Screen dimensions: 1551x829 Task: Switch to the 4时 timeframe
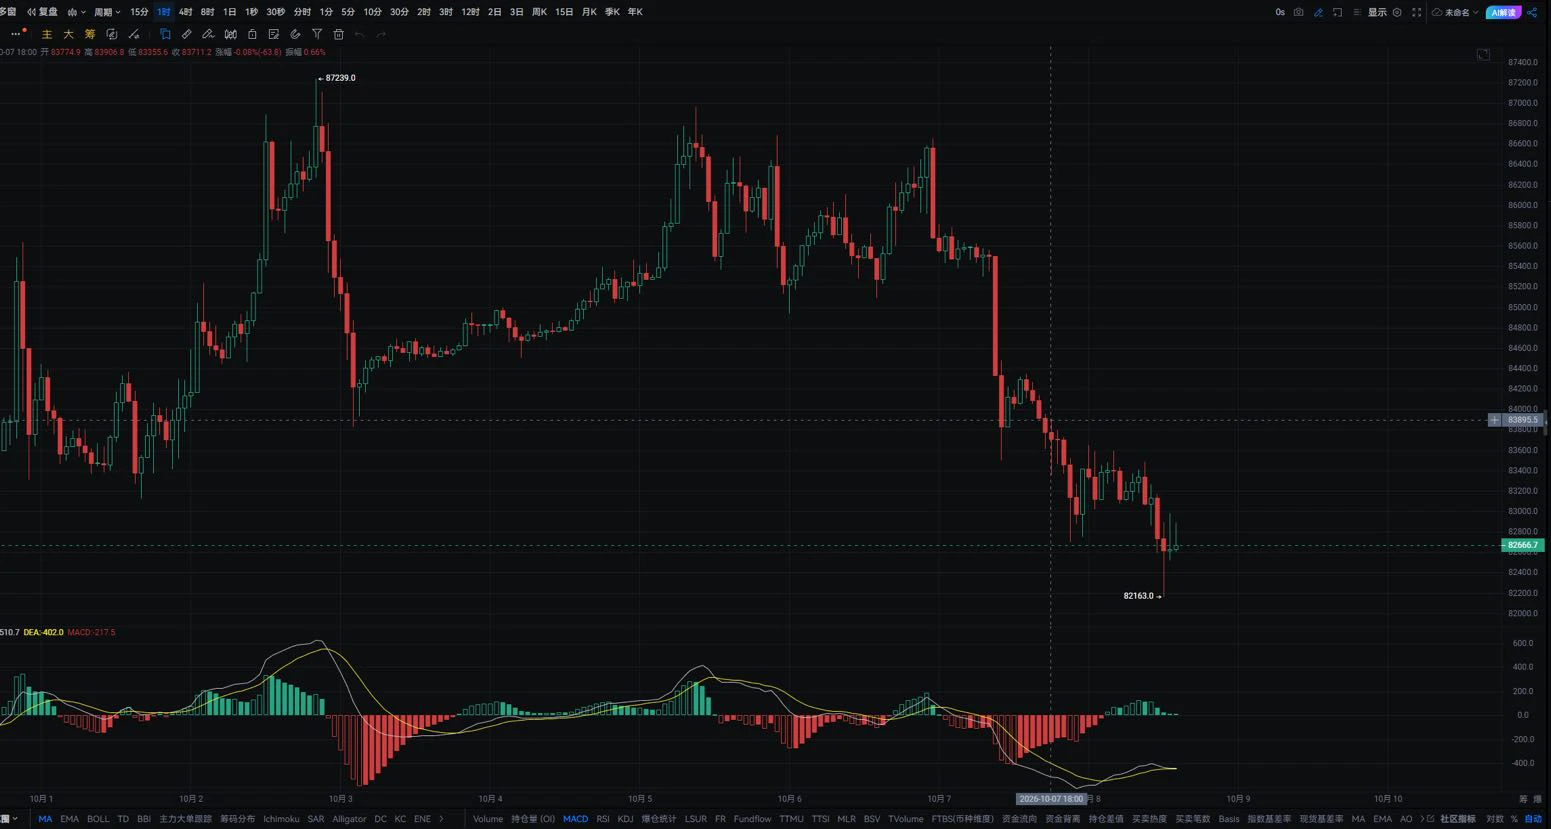pos(185,12)
